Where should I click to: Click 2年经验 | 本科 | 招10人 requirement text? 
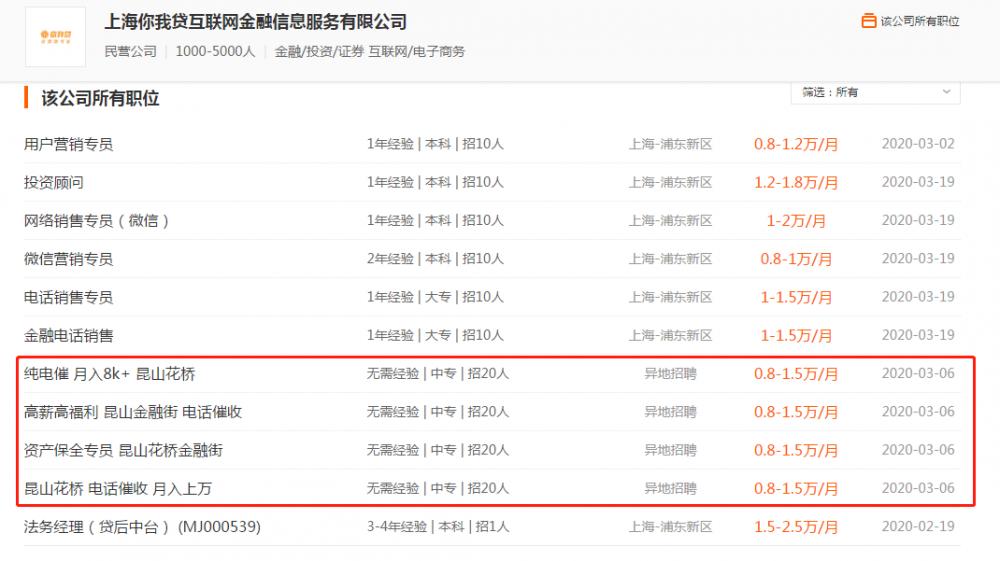point(435,259)
